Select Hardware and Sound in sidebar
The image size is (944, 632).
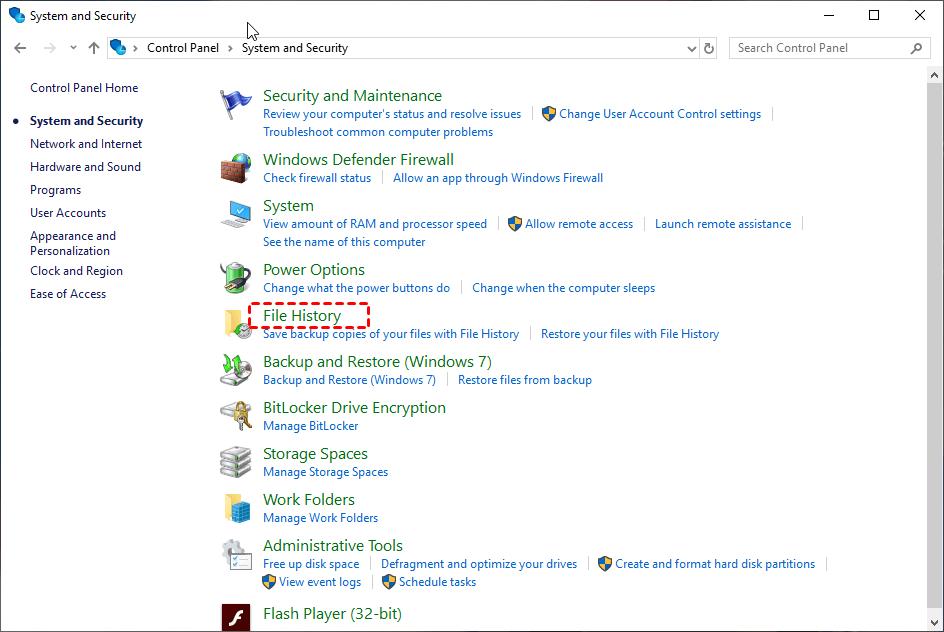pos(85,167)
